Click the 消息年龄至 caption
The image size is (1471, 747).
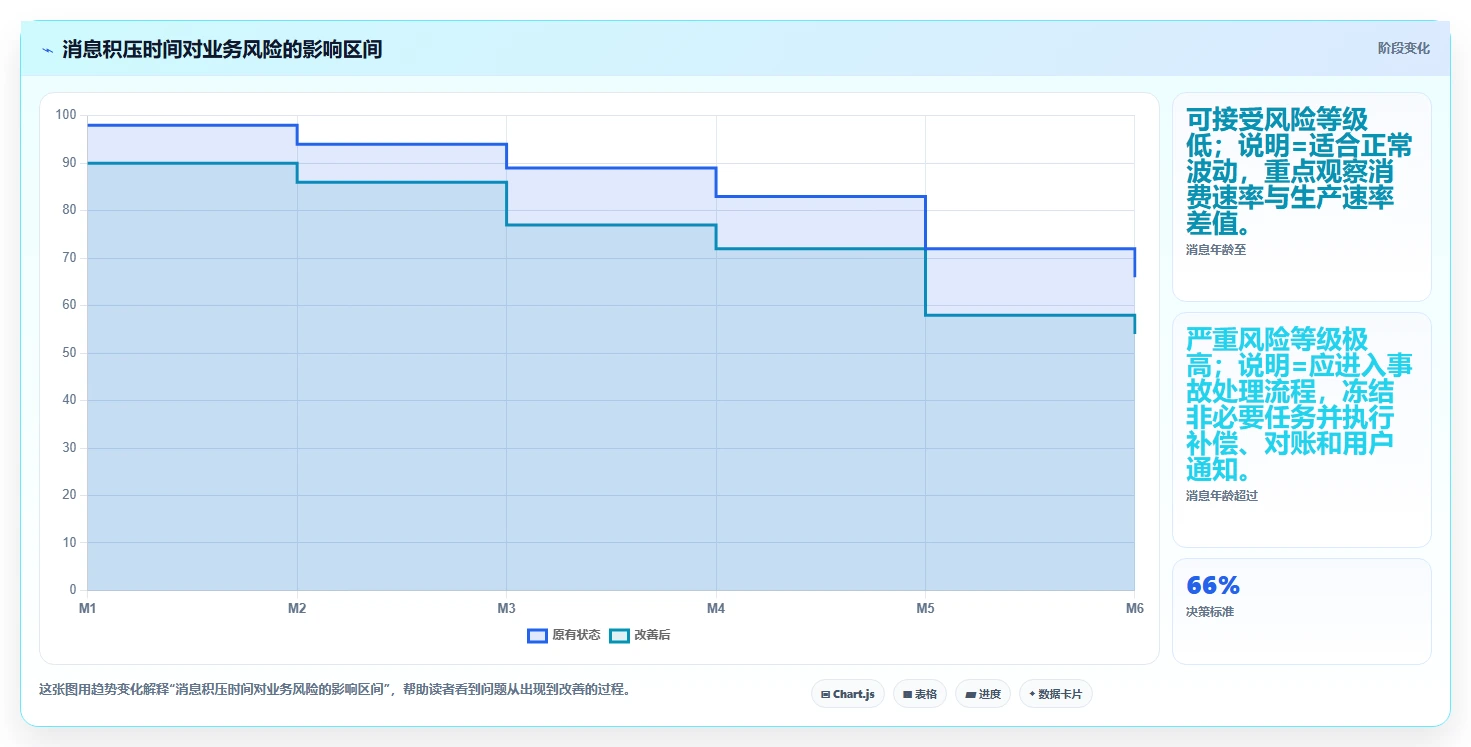1216,250
